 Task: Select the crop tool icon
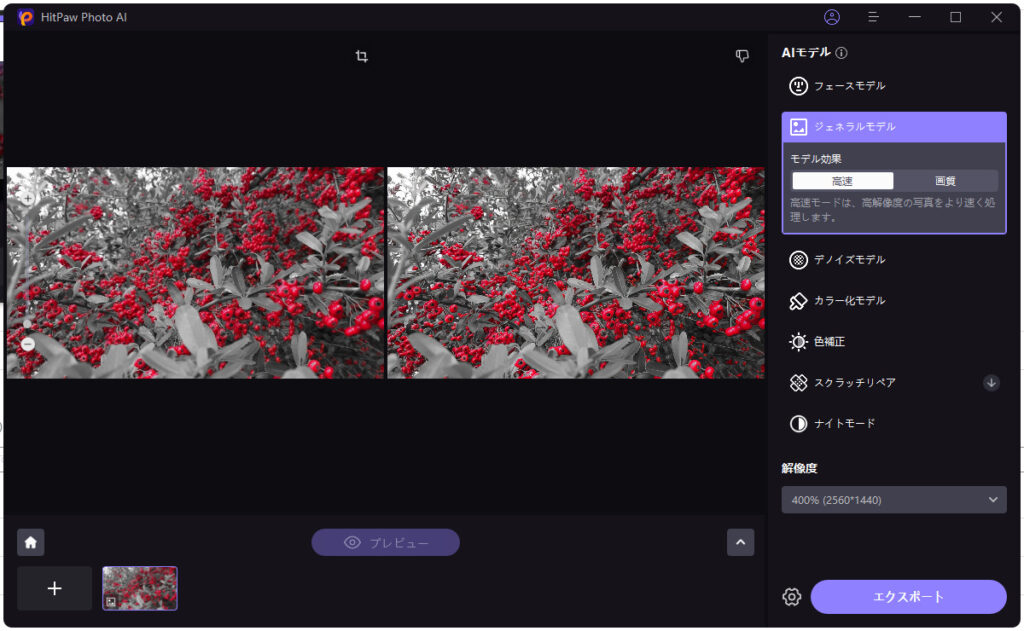point(362,57)
